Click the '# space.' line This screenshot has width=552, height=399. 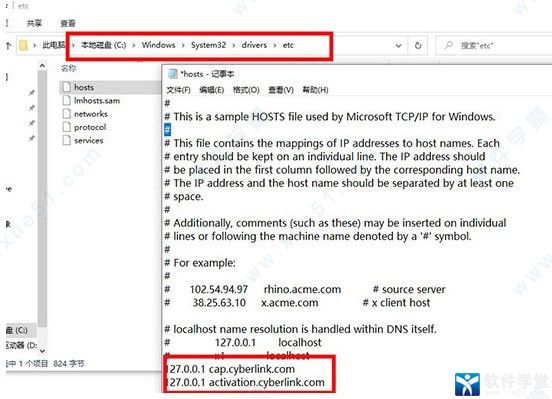click(x=184, y=197)
